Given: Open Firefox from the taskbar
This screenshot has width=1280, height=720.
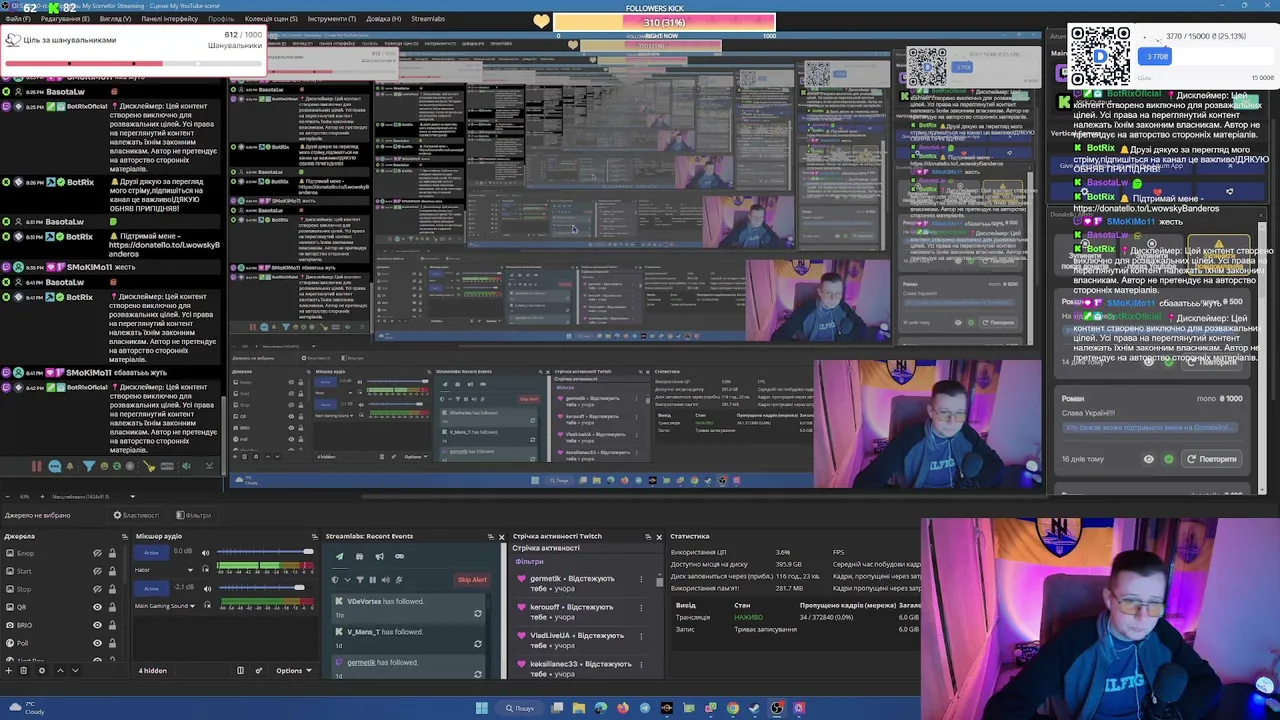Looking at the screenshot, I should point(622,708).
